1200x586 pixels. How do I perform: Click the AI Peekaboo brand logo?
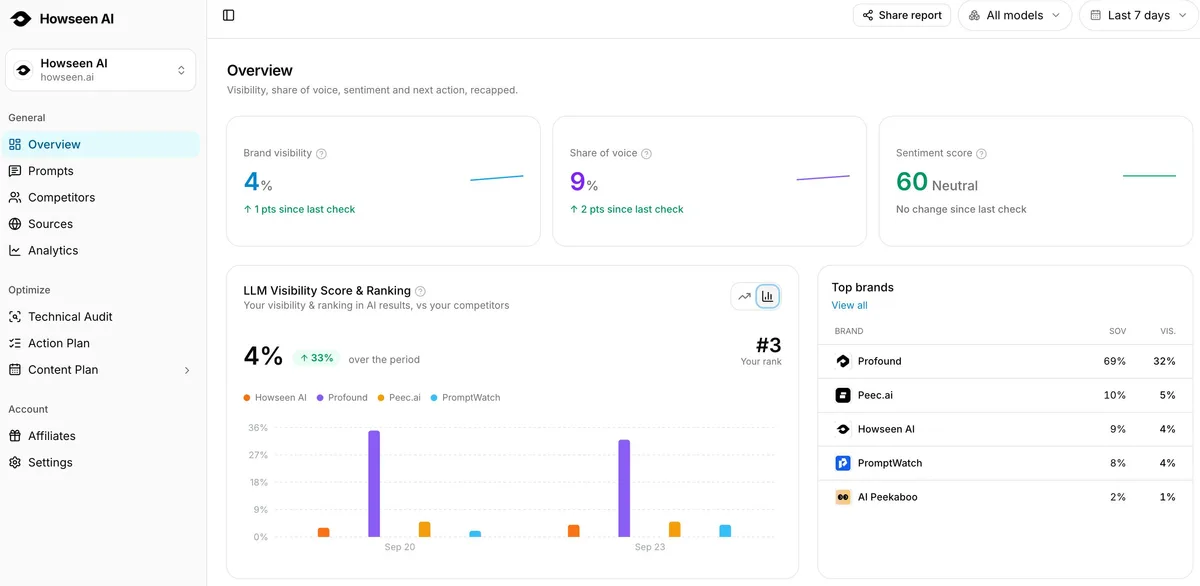click(x=843, y=497)
